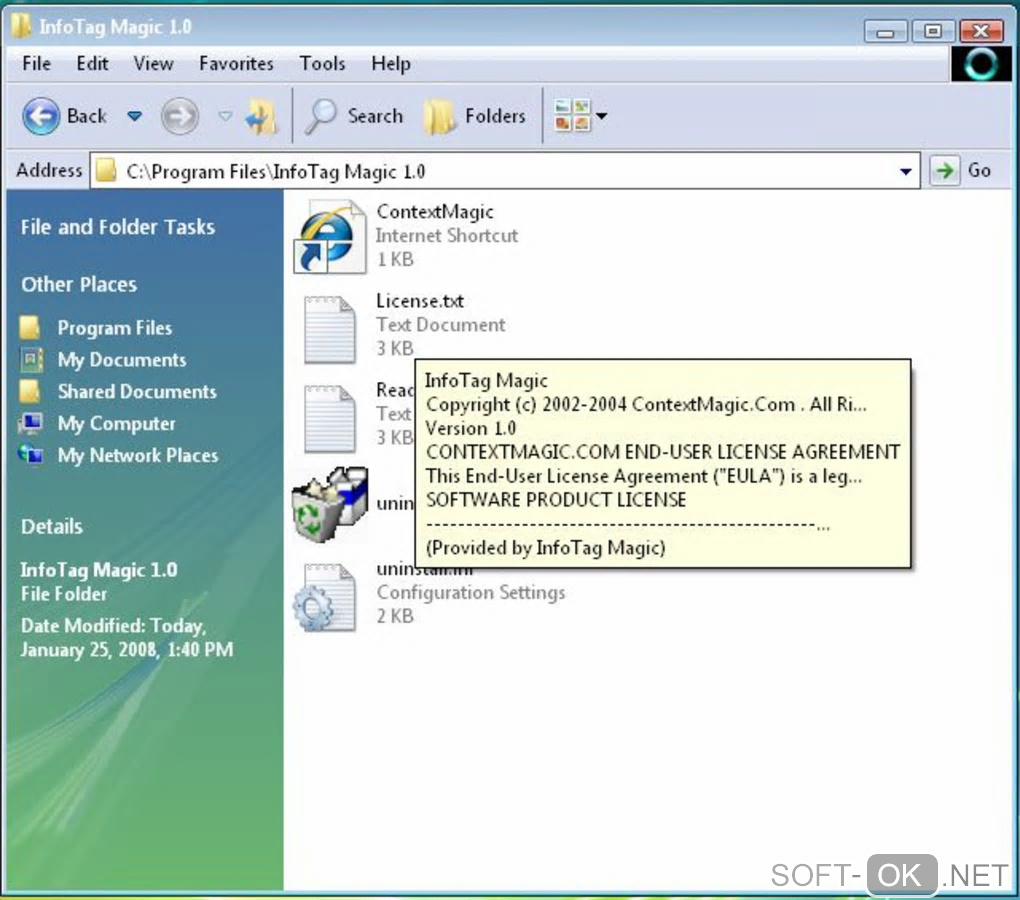Go to Program Files link
Image resolution: width=1020 pixels, height=900 pixels.
[x=114, y=328]
